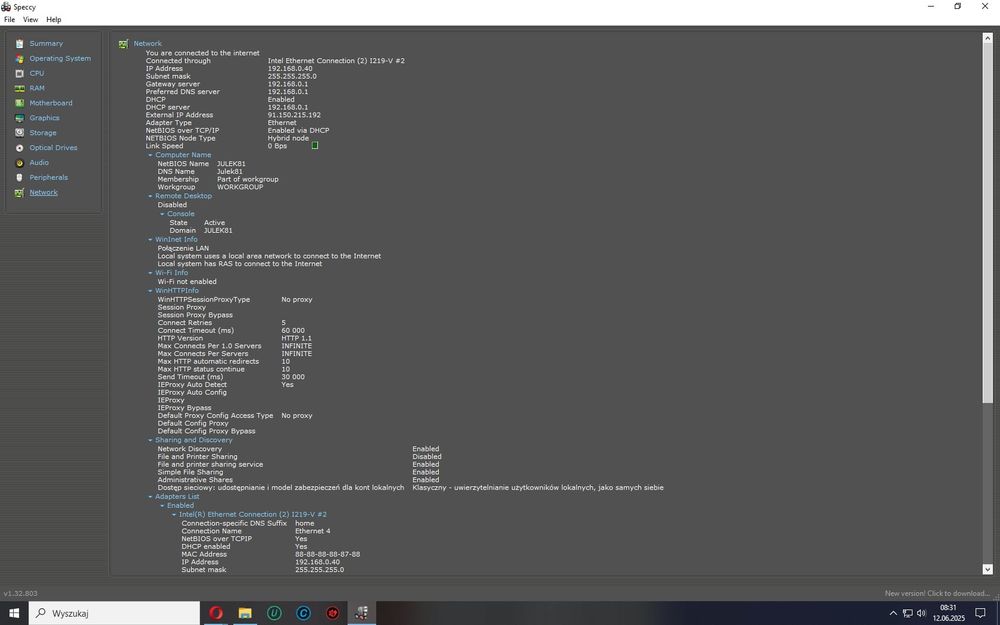
Task: Click the scrollbar up arrow
Action: (x=987, y=38)
